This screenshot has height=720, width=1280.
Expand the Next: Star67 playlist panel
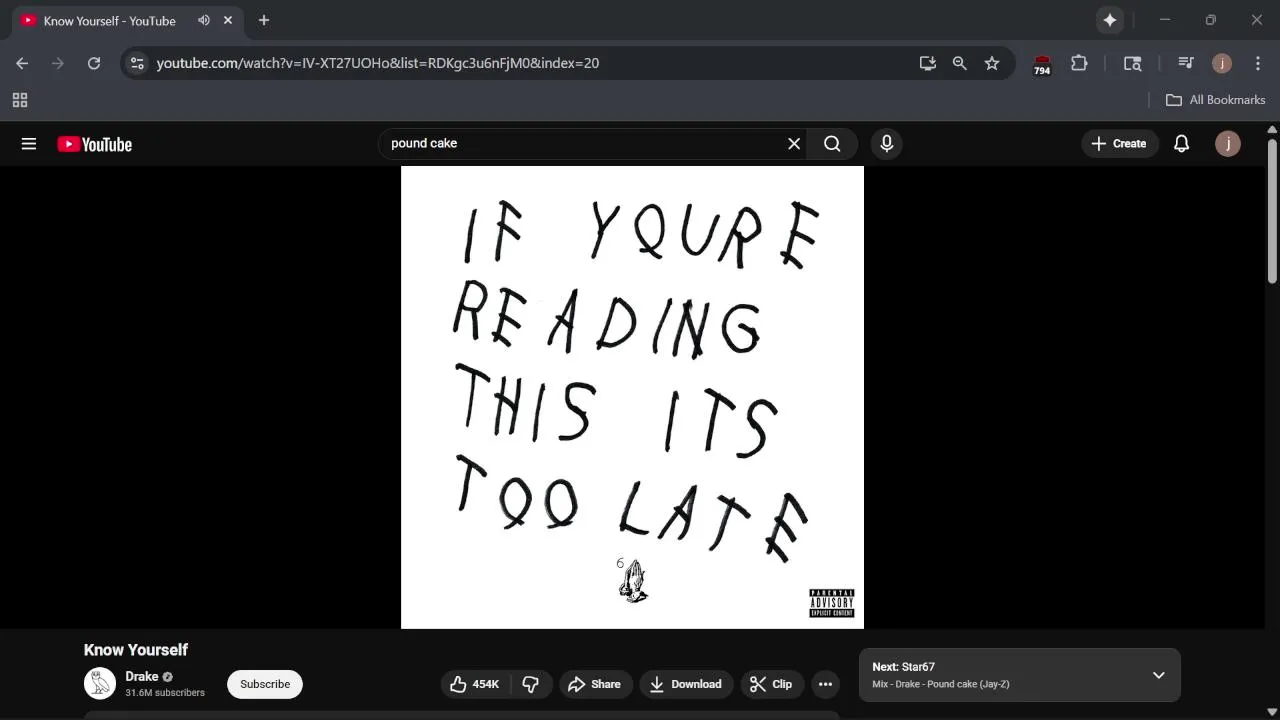(1159, 675)
